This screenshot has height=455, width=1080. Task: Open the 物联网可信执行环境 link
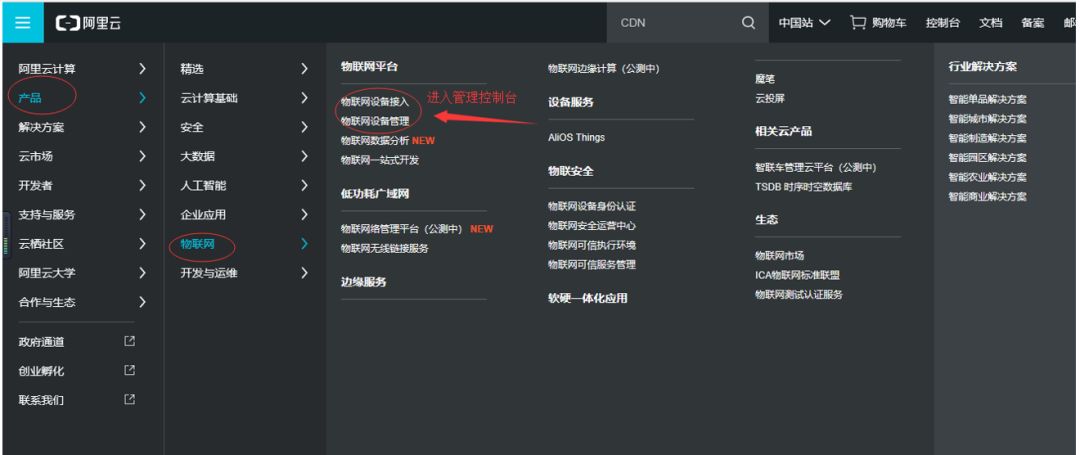coord(592,245)
